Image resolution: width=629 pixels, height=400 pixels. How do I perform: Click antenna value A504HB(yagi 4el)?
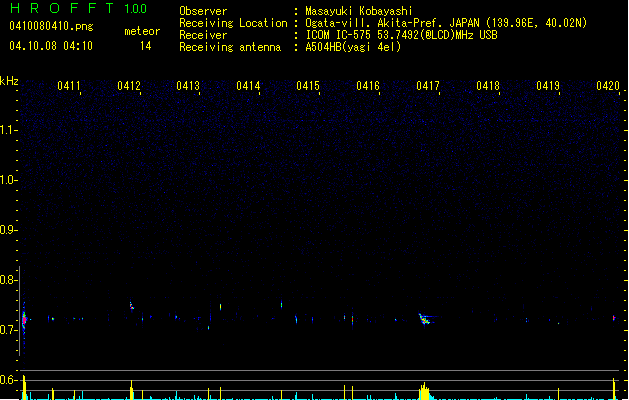pyautogui.click(x=353, y=47)
